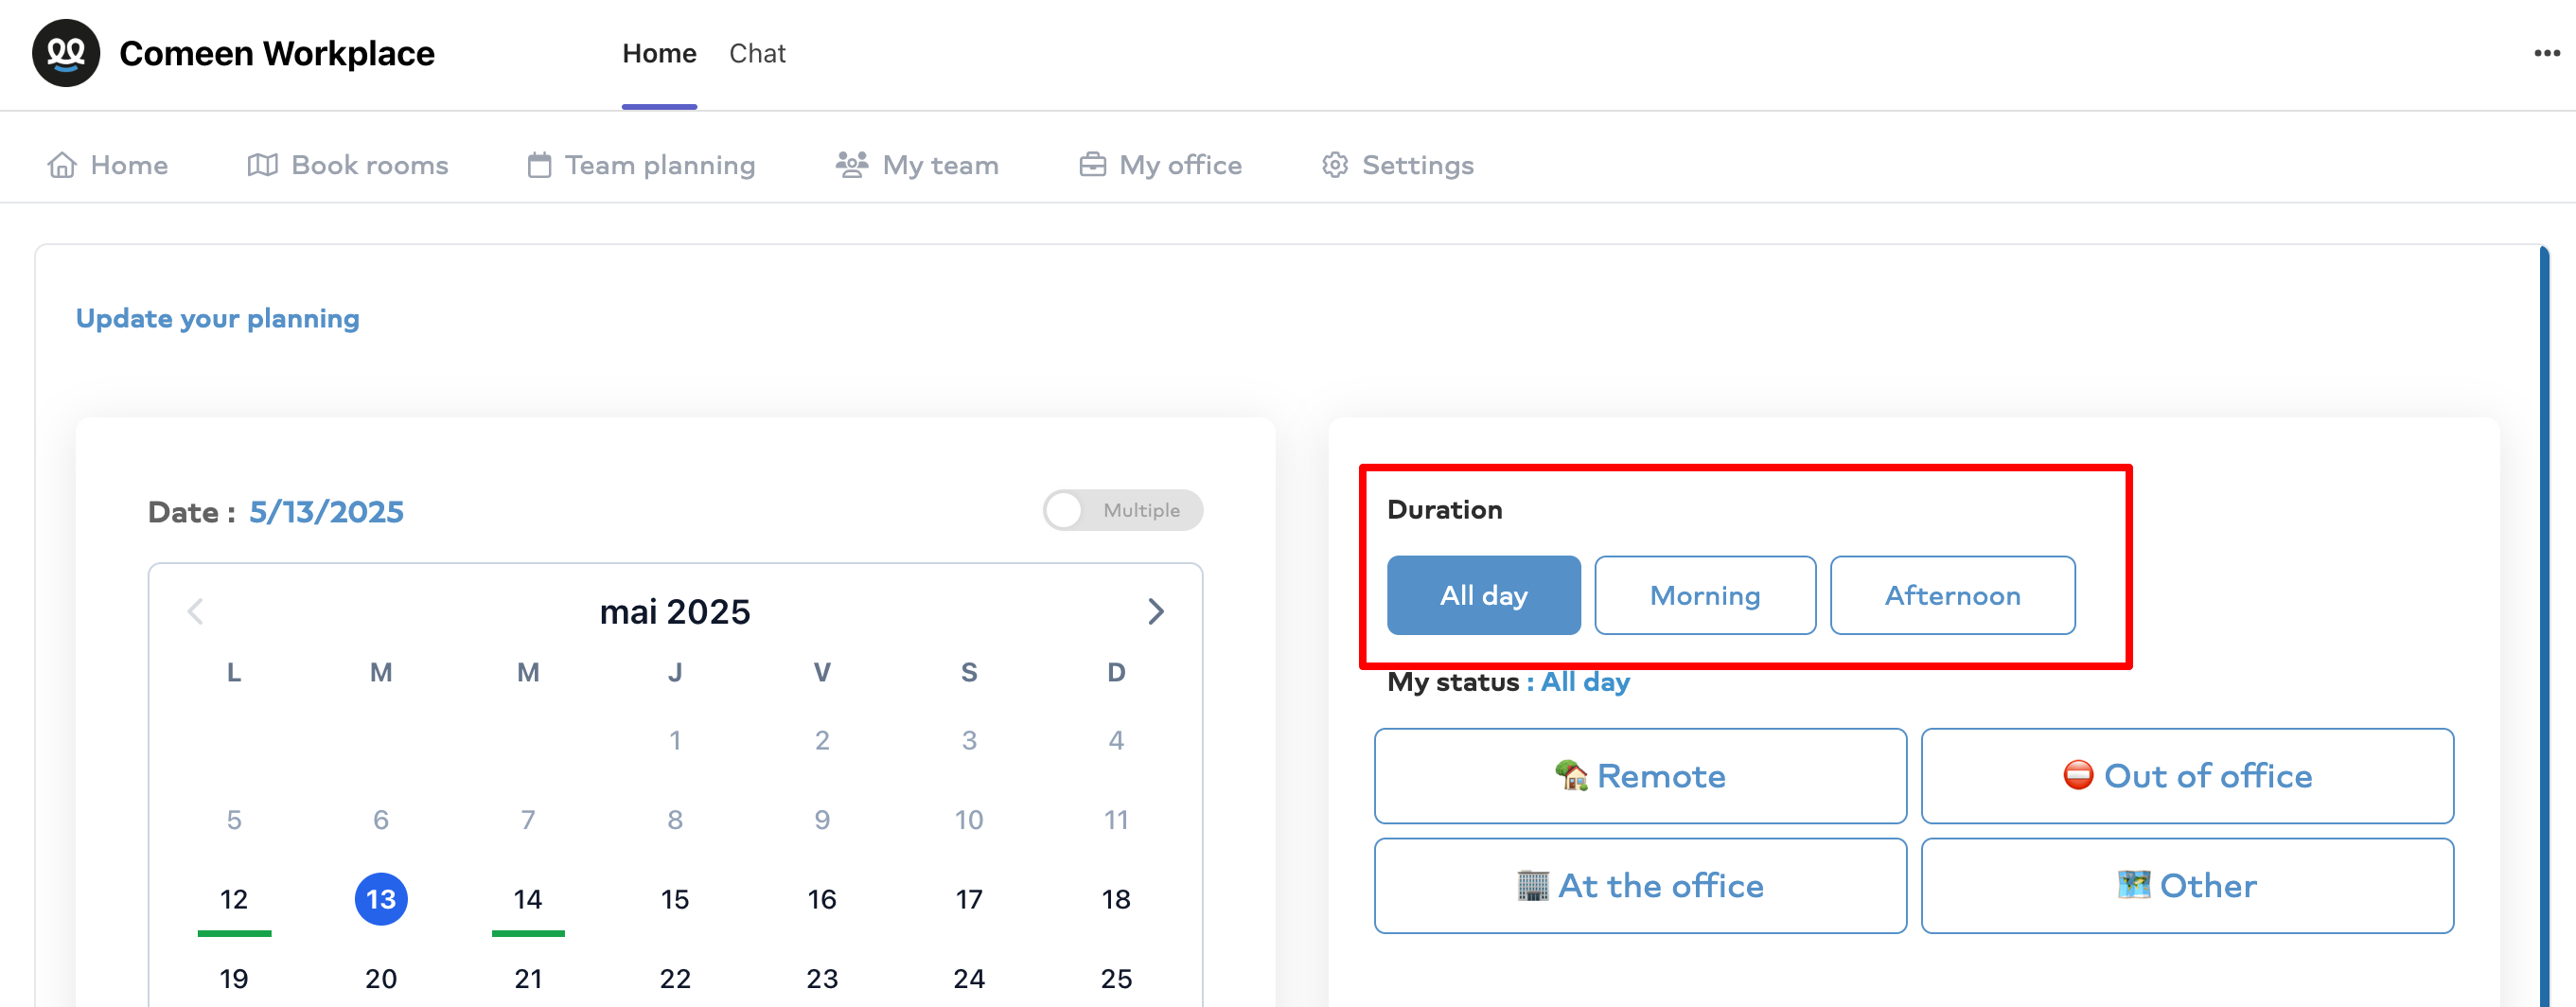The image size is (2576, 1007).
Task: Select day 14 in the calendar
Action: click(x=528, y=899)
